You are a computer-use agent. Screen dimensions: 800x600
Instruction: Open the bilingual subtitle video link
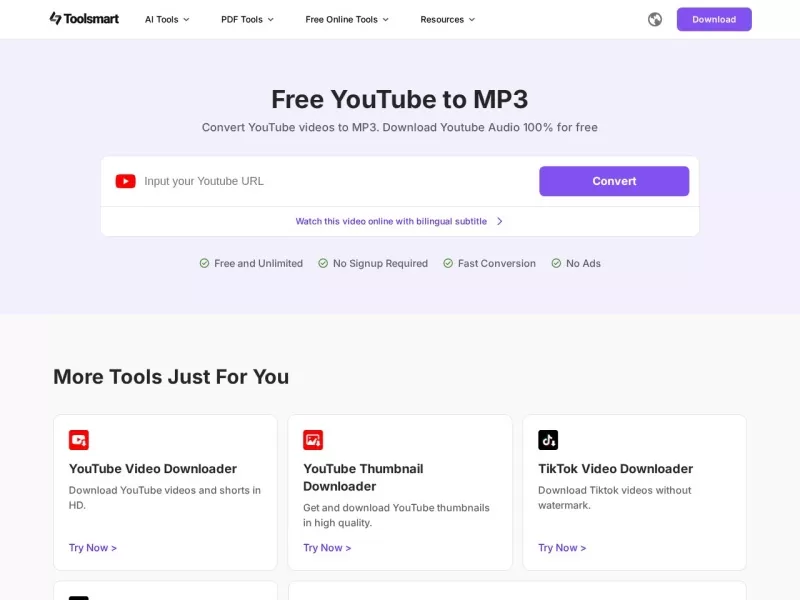tap(390, 221)
